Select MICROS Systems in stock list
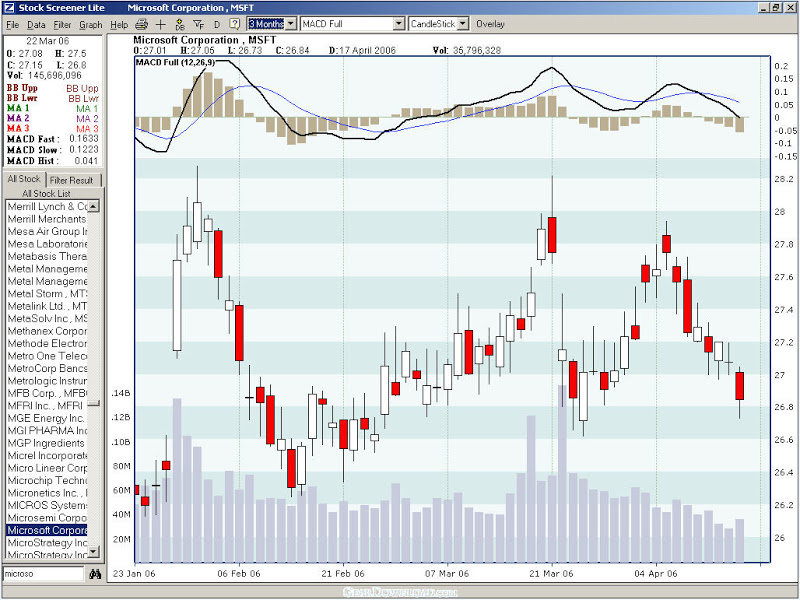 click(47, 505)
